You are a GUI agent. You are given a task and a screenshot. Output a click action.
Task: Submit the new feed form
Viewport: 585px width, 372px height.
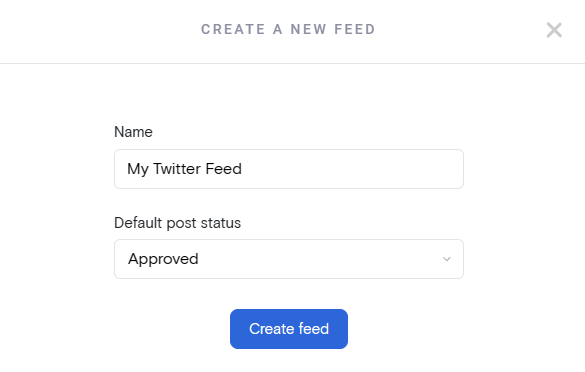(x=289, y=329)
